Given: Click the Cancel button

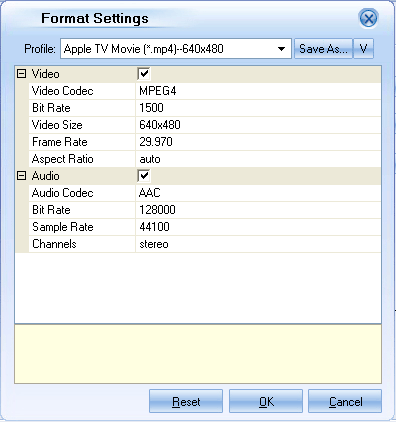Looking at the screenshot, I should tap(345, 401).
